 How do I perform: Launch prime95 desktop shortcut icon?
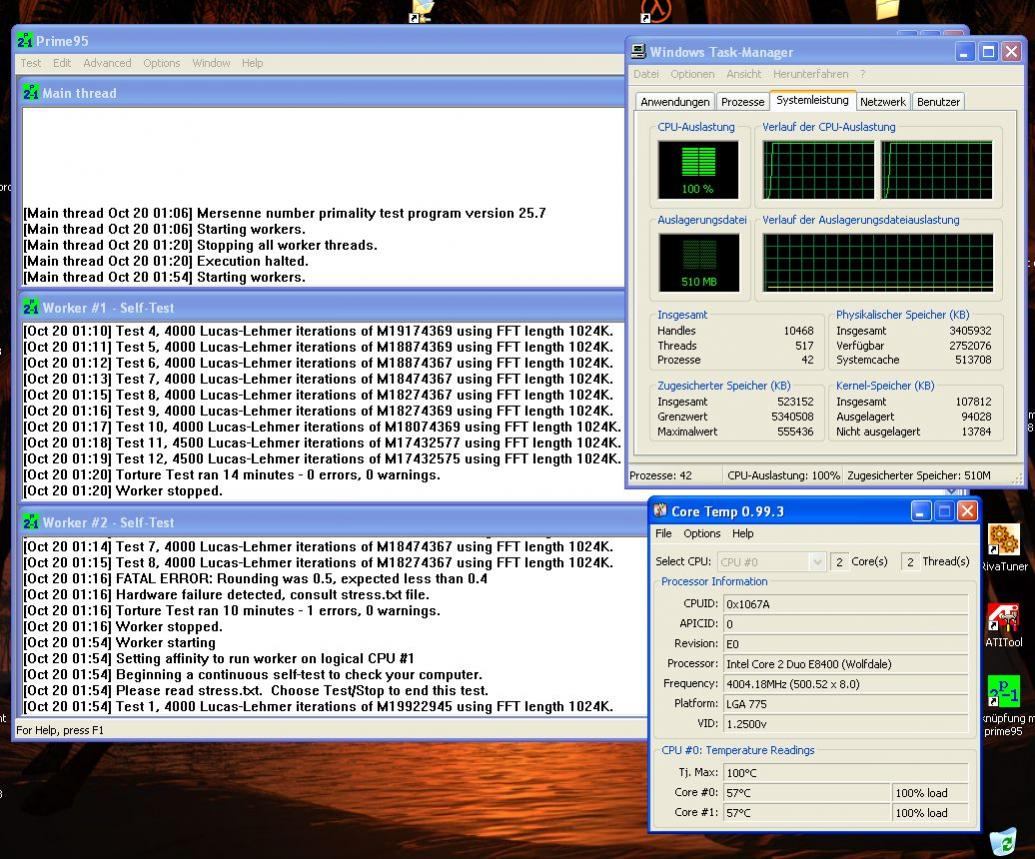coord(1003,693)
